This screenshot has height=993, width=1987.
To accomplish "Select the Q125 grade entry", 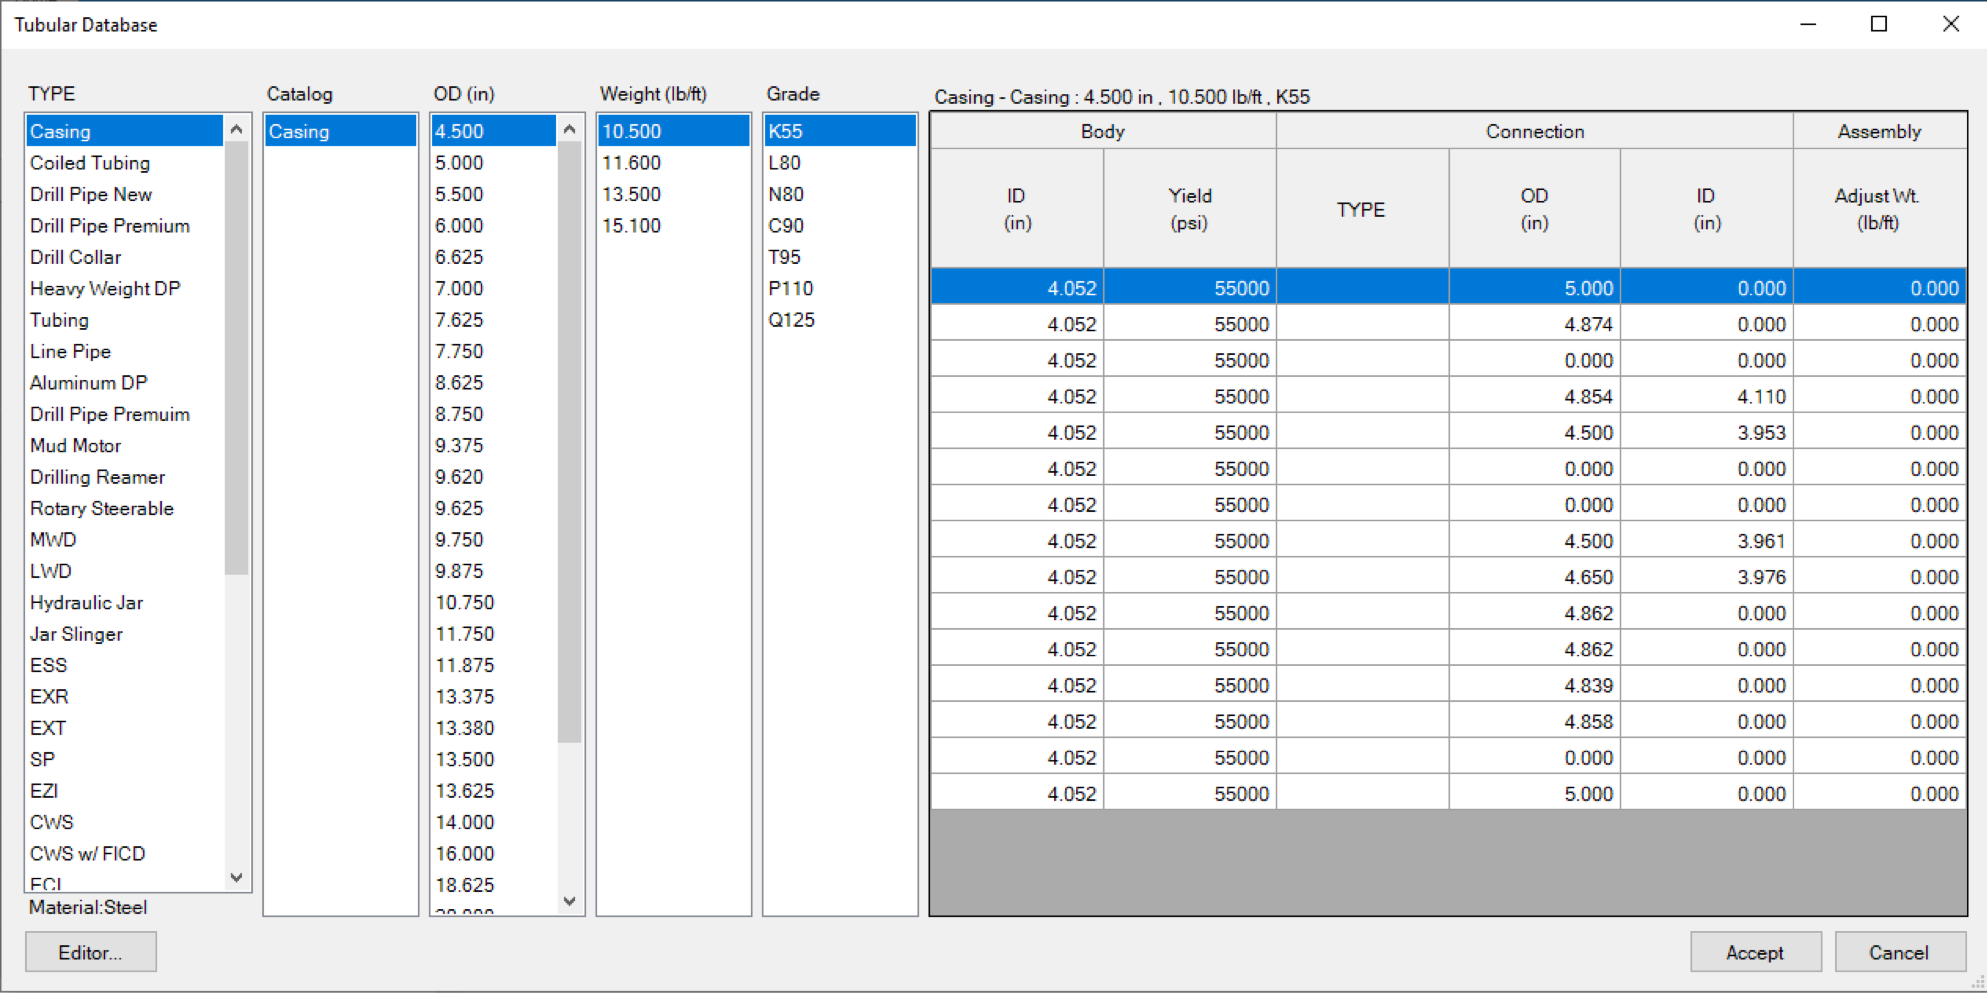I will point(791,320).
